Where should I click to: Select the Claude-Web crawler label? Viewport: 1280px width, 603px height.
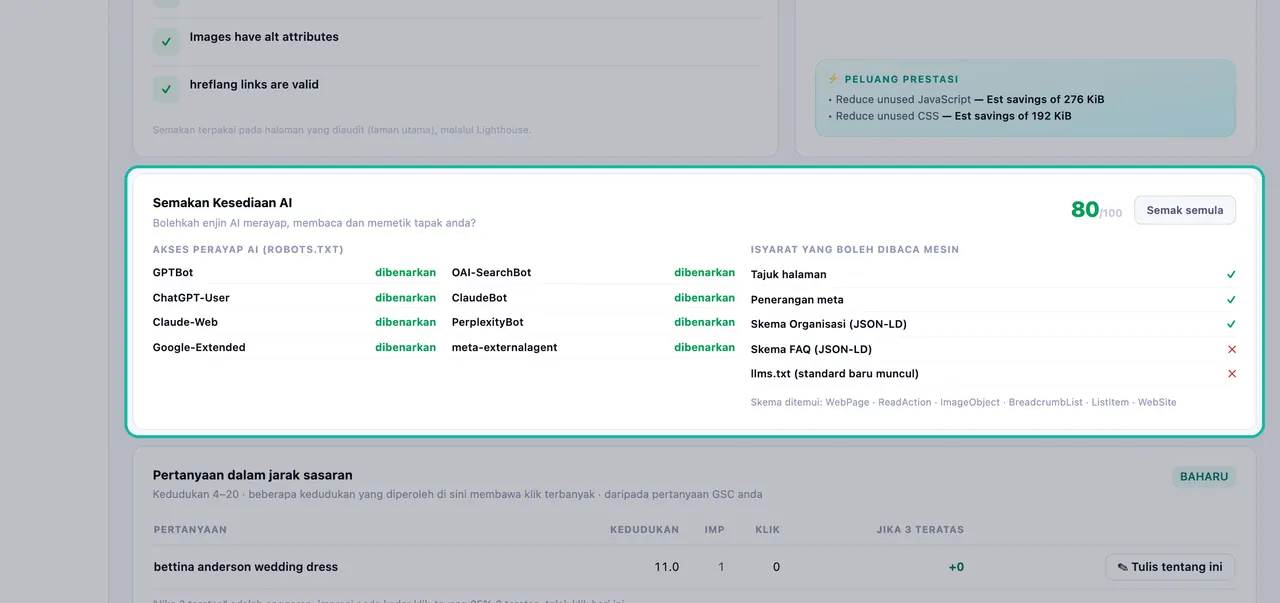(185, 322)
